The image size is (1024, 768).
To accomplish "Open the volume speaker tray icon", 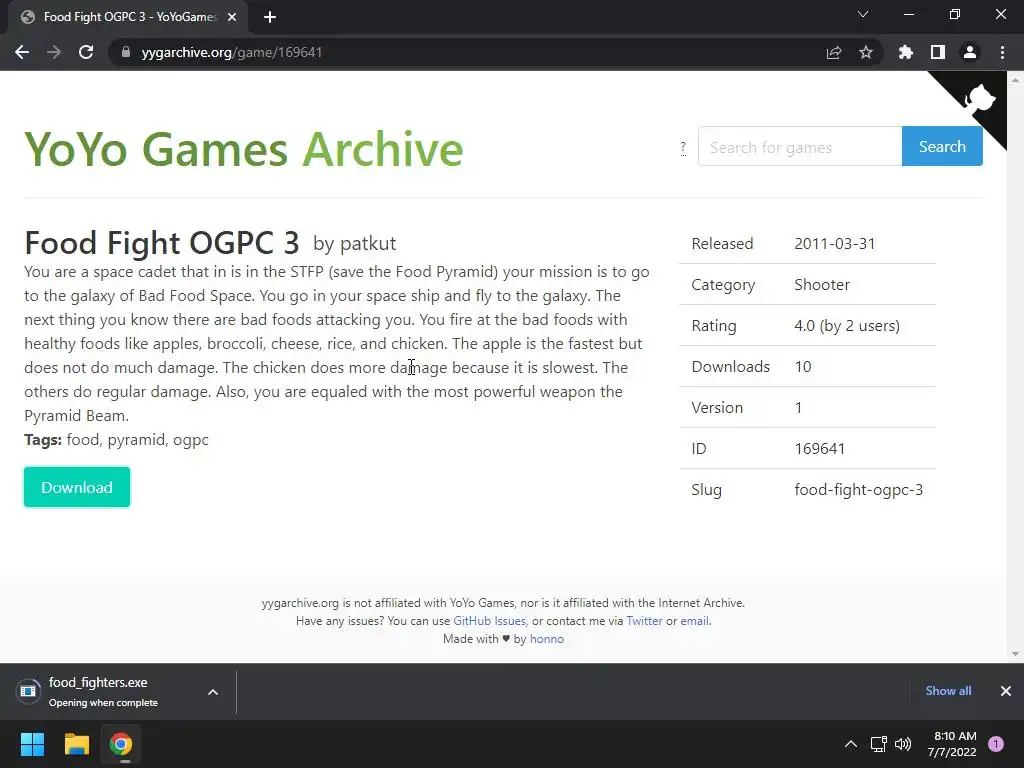I will coord(903,744).
